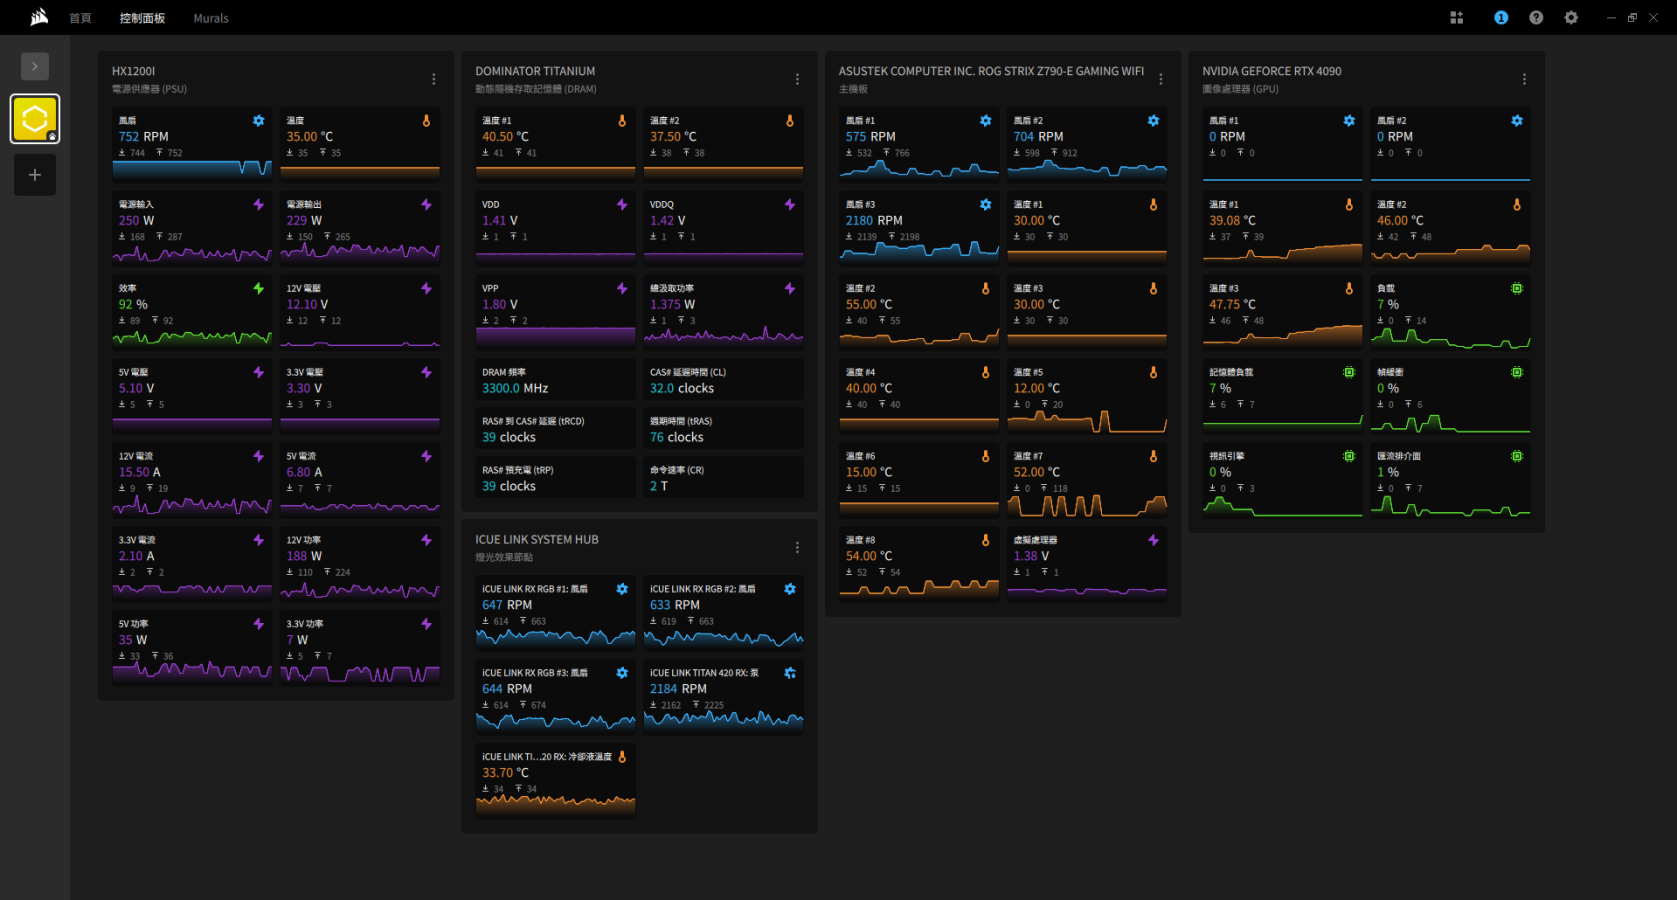Viewport: 1677px width, 900px height.
Task: Open the 首頁 home tab
Action: click(x=80, y=18)
